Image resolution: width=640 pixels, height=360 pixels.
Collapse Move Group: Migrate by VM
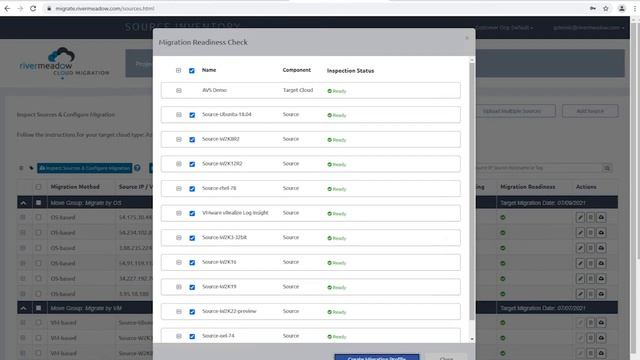click(23, 308)
